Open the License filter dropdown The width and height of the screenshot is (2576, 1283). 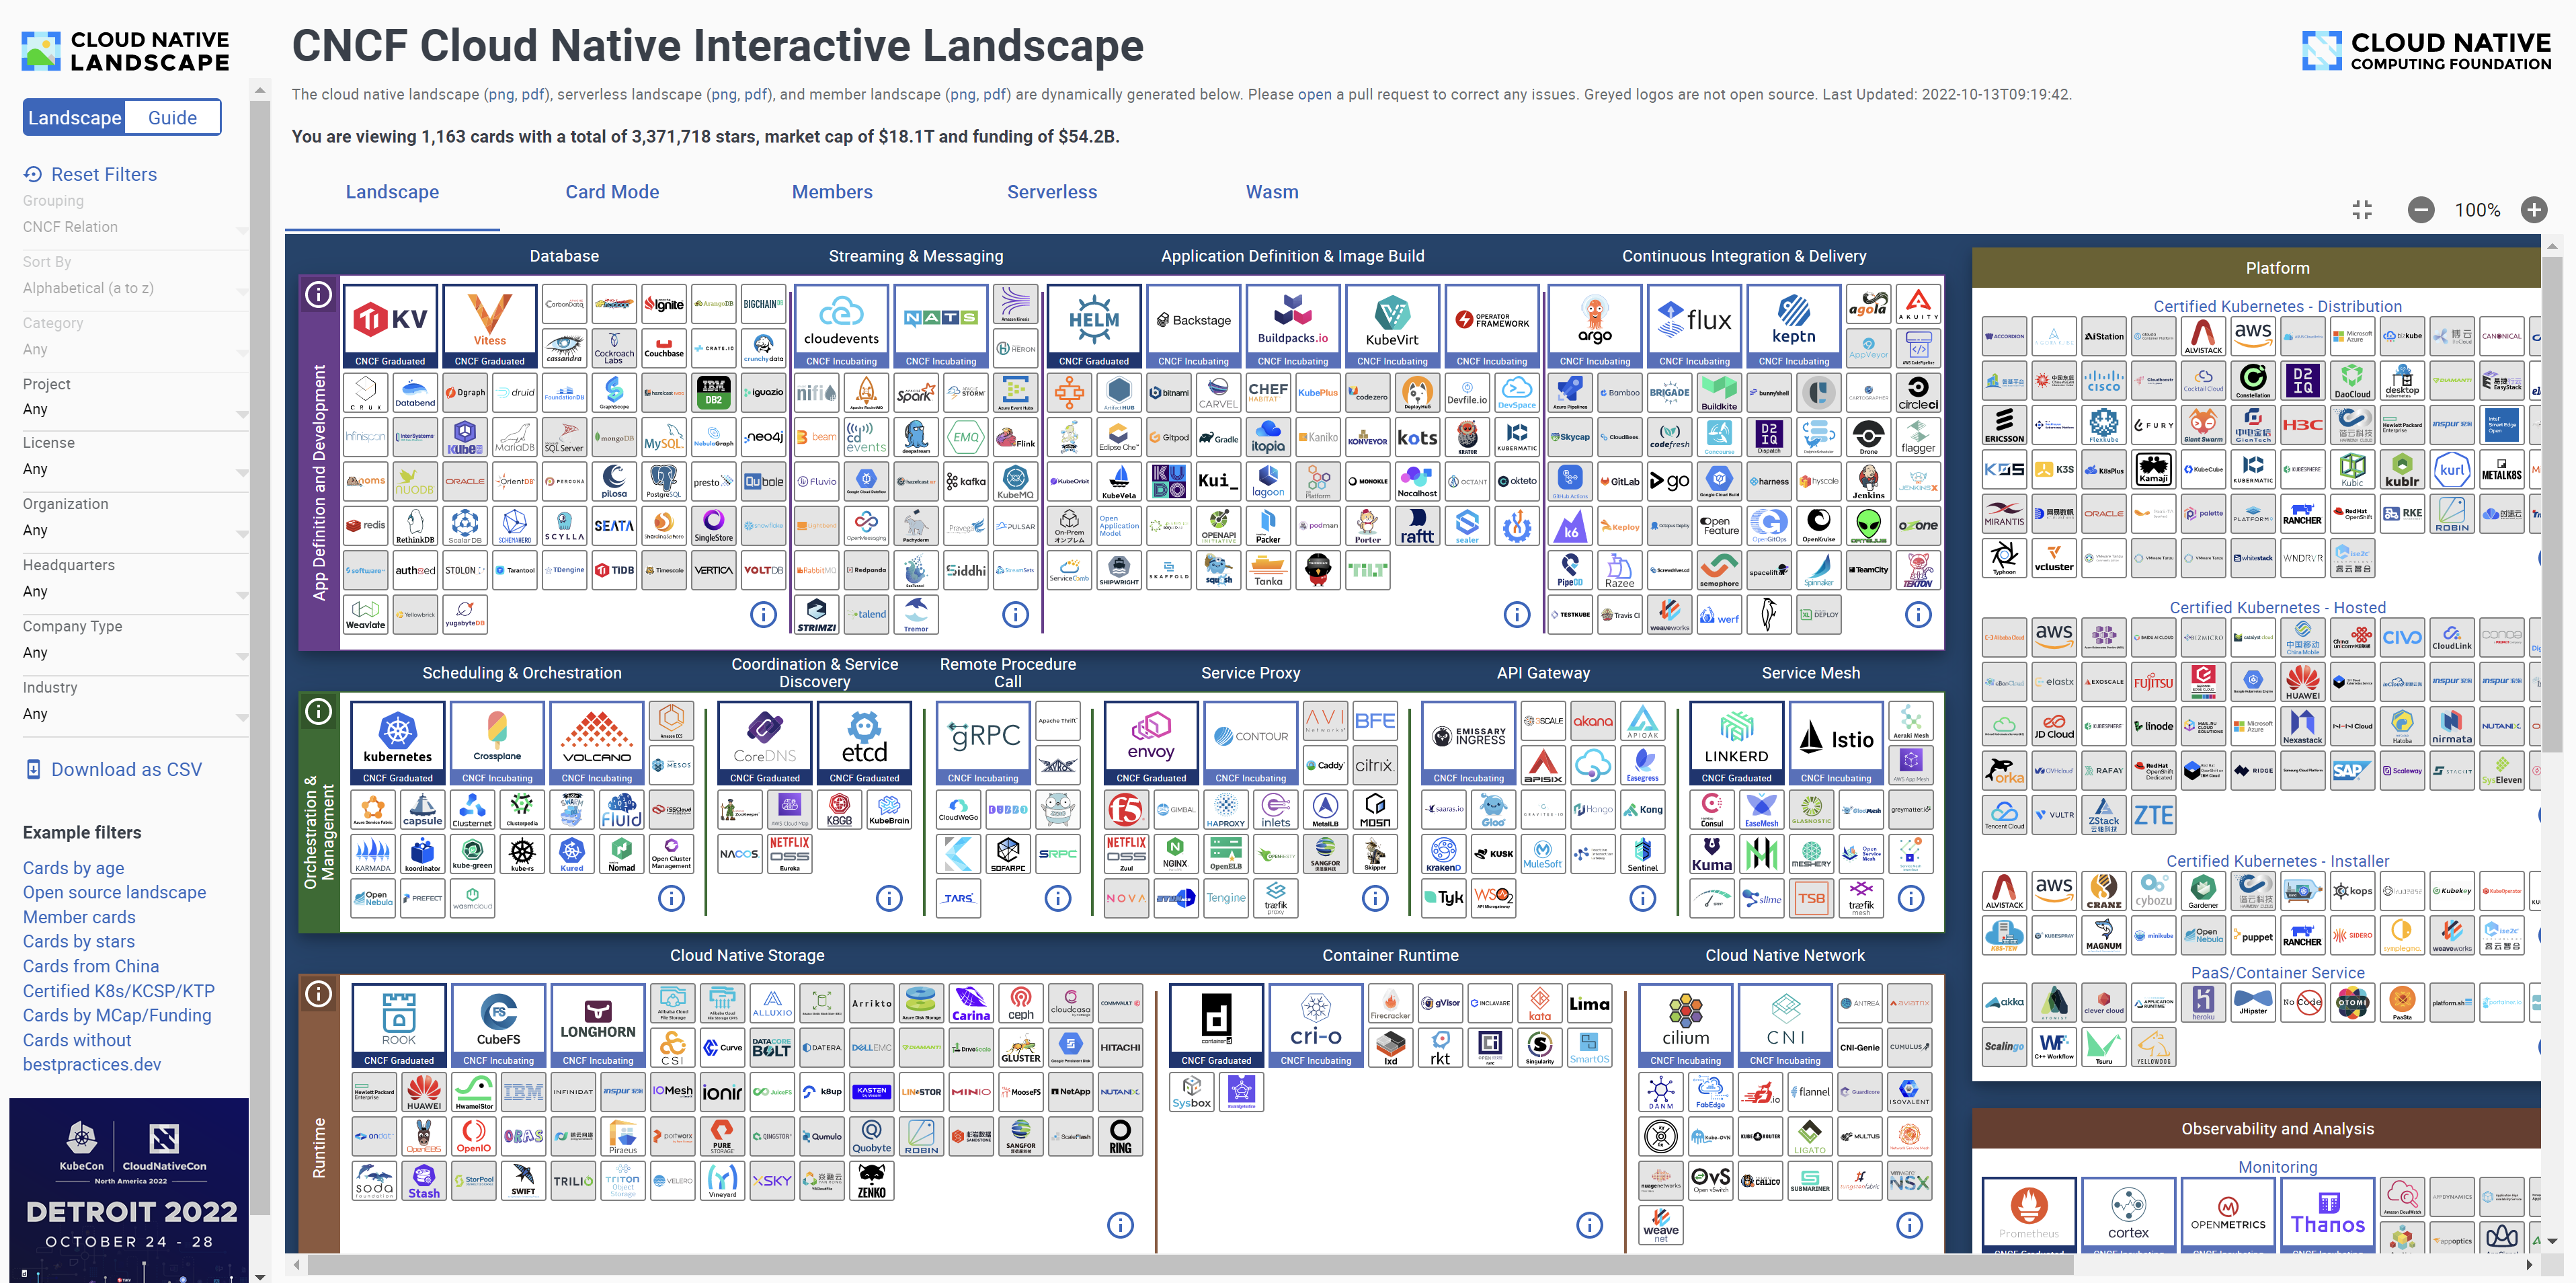(x=135, y=469)
